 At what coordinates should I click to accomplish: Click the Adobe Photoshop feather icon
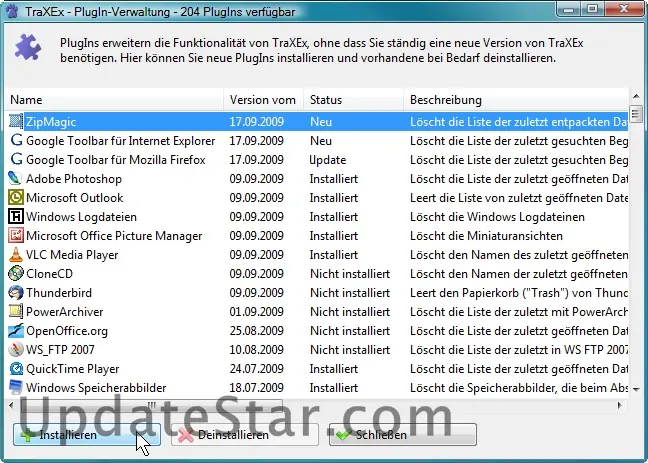[x=16, y=179]
